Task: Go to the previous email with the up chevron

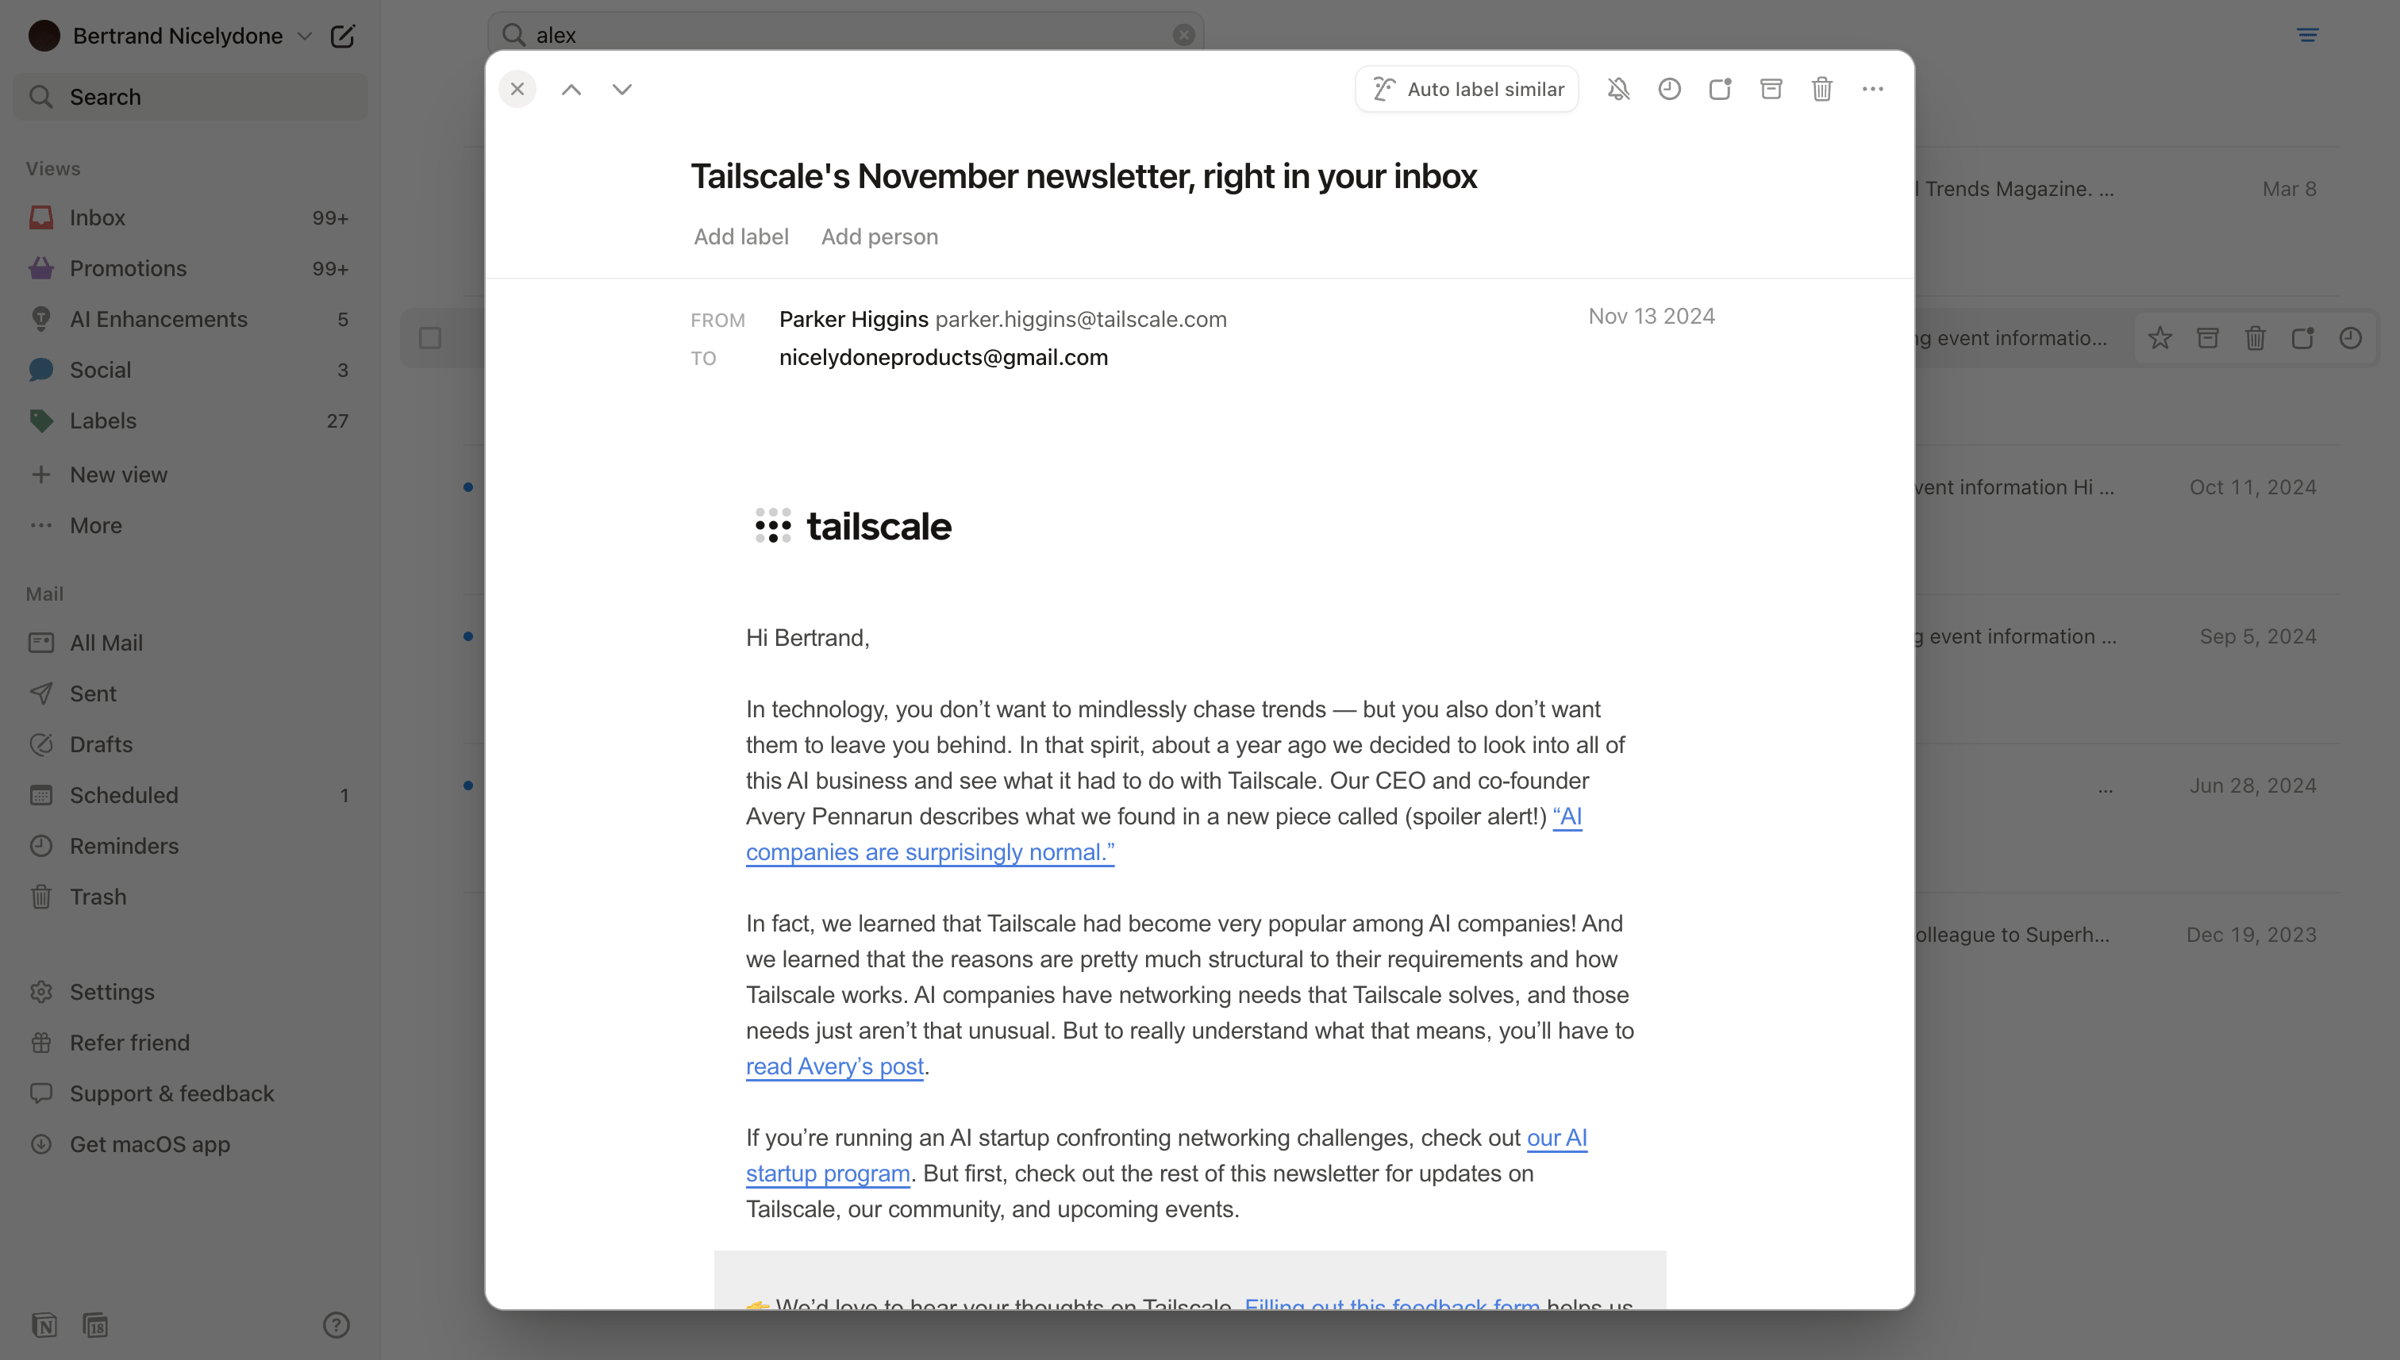Action: pos(571,89)
